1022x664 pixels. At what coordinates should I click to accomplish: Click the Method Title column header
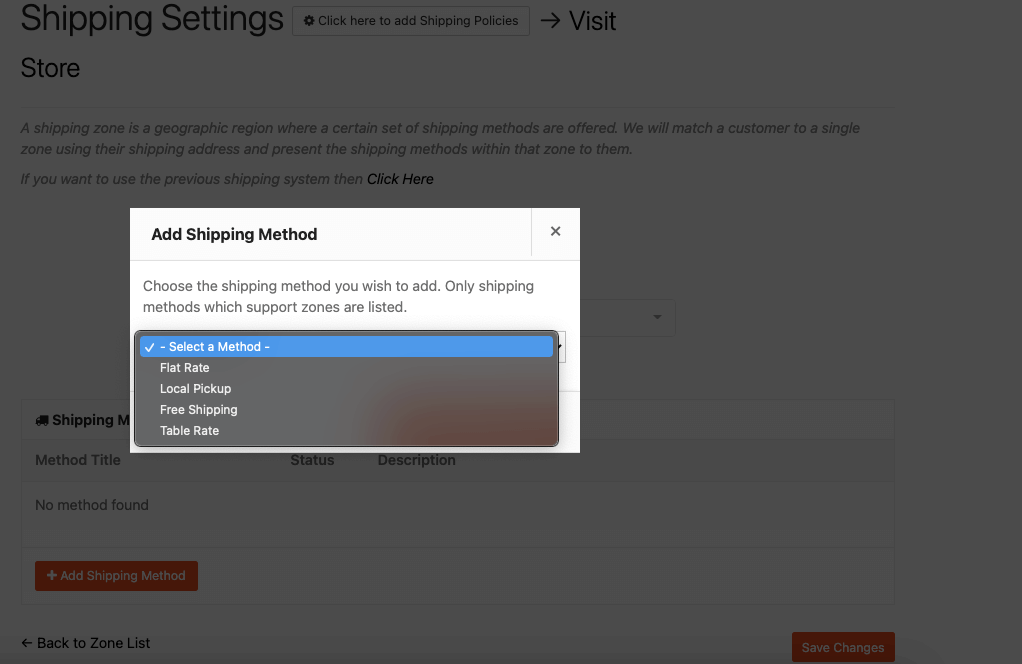click(x=77, y=460)
